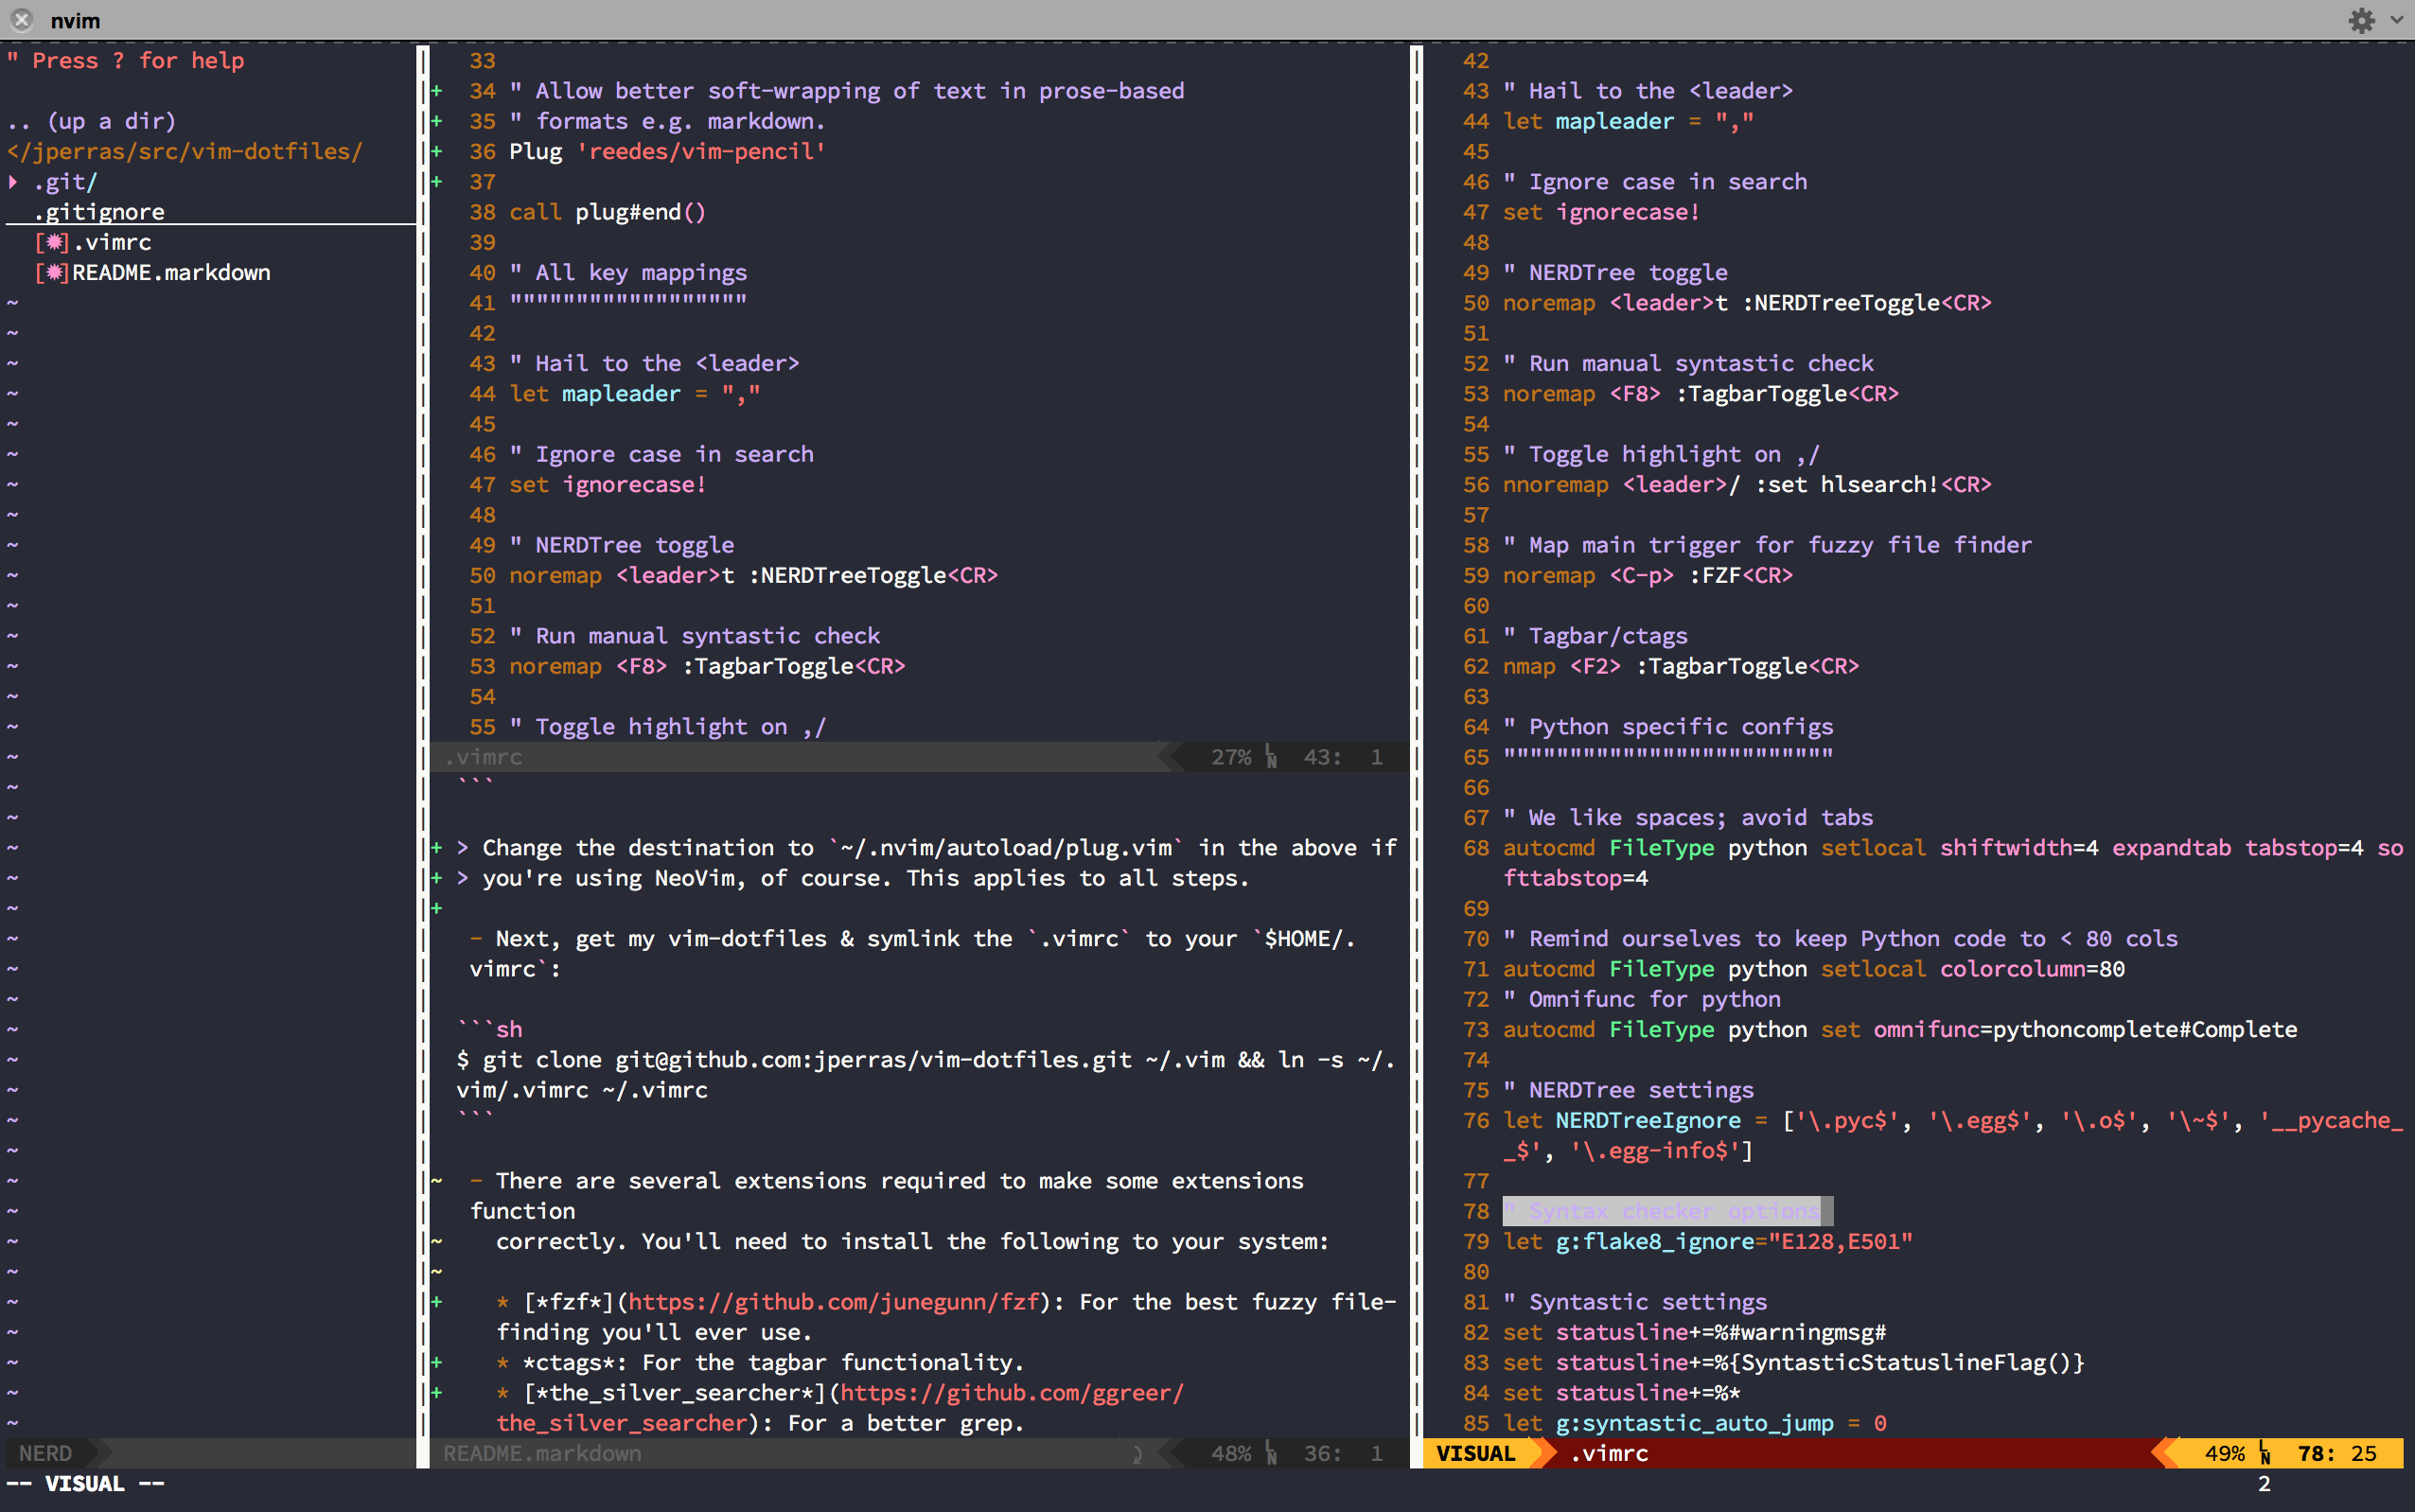The width and height of the screenshot is (2415, 1512).
Task: Close the nvim window with the X button
Action: pos(21,20)
